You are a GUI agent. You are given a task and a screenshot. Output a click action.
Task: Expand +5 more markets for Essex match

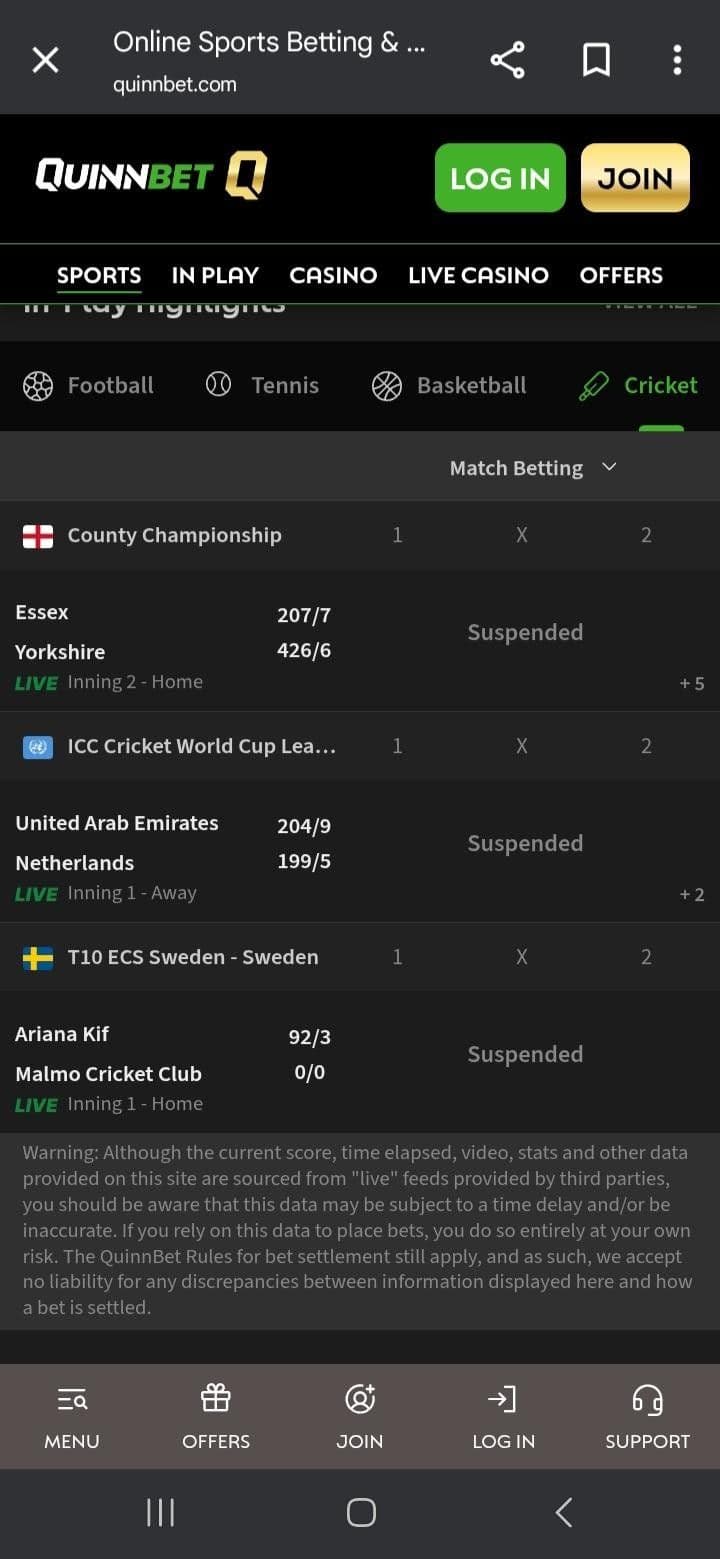tap(692, 684)
